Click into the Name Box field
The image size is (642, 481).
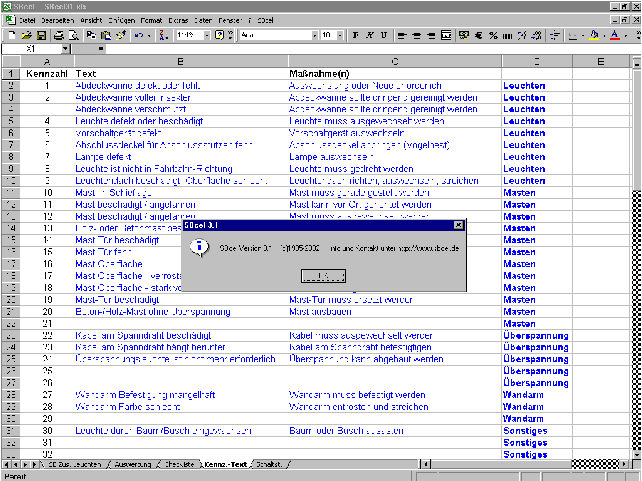coord(32,49)
